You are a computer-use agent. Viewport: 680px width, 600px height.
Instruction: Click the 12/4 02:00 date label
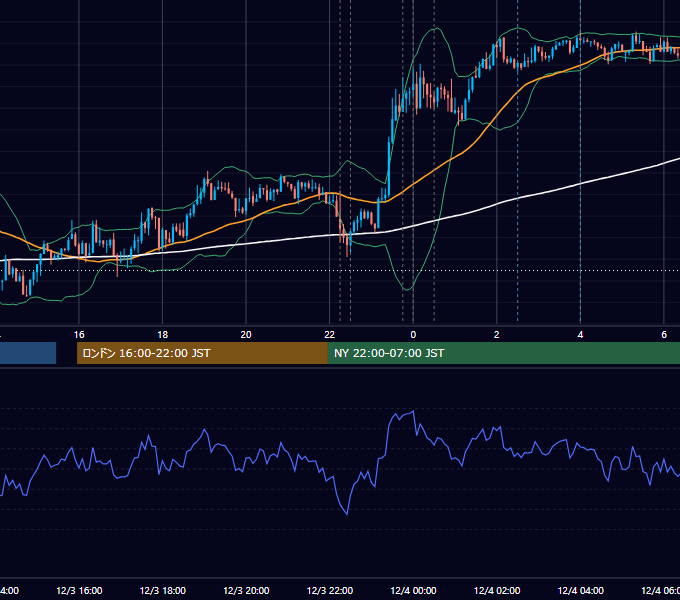pyautogui.click(x=497, y=591)
